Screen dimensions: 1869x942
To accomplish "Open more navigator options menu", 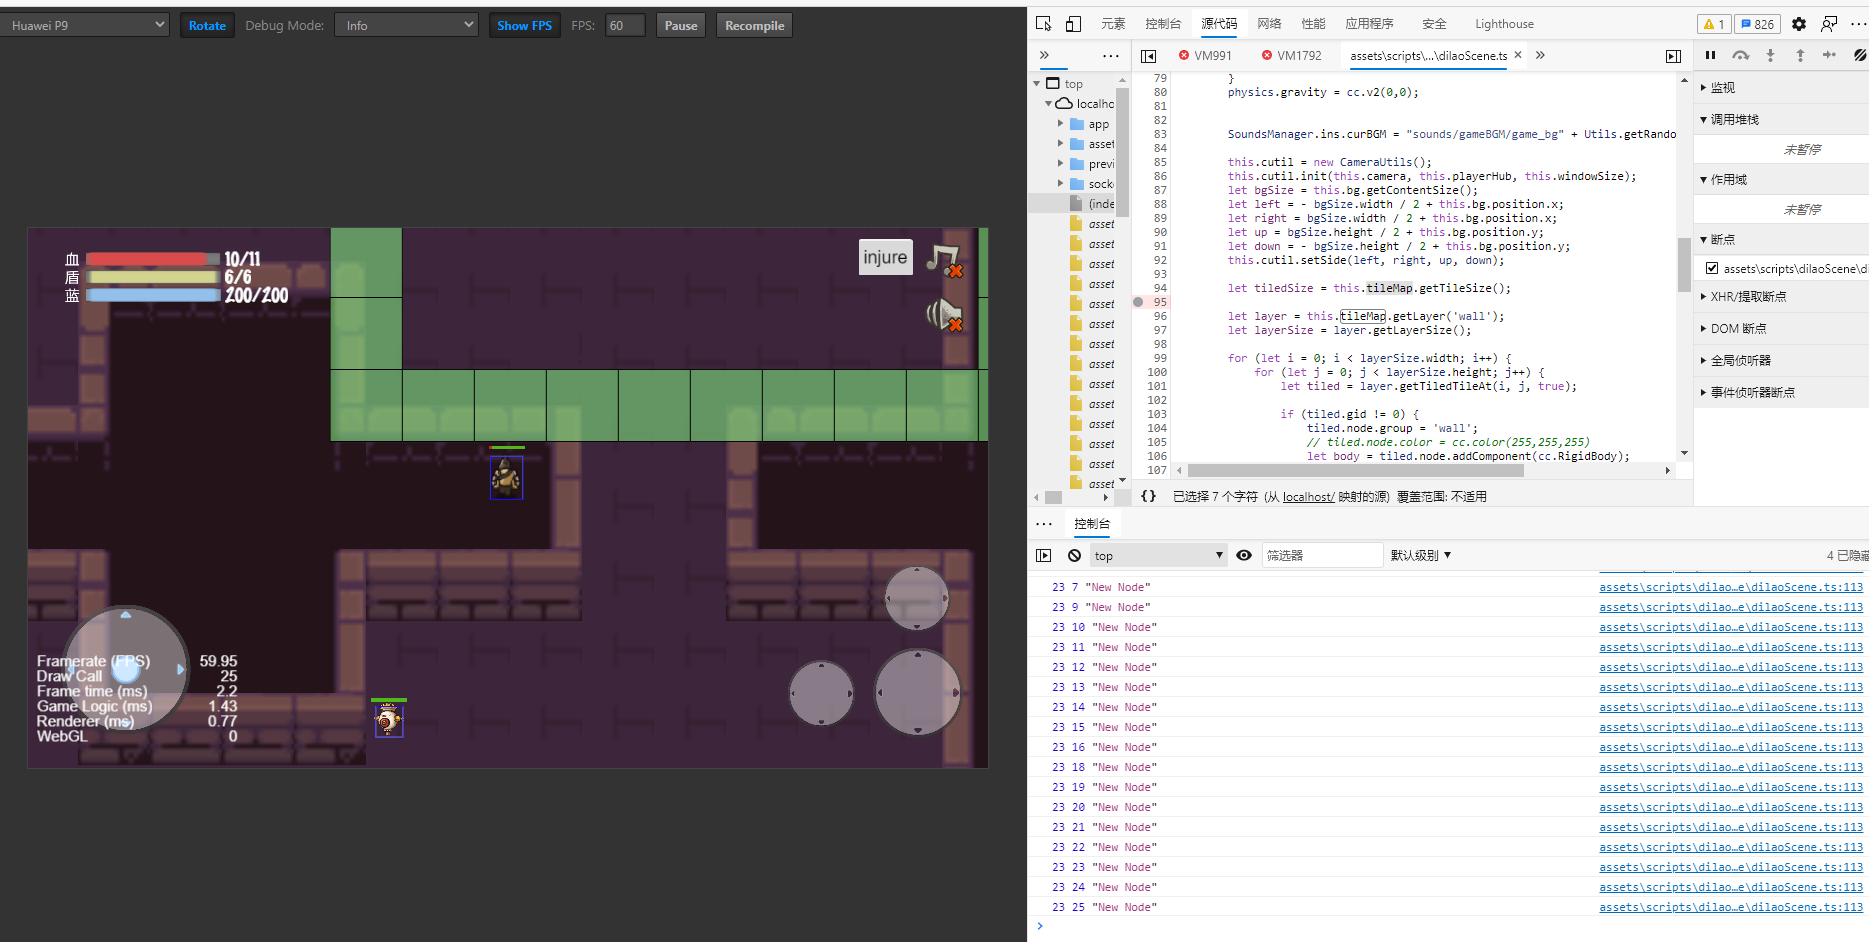I will pyautogui.click(x=1110, y=56).
